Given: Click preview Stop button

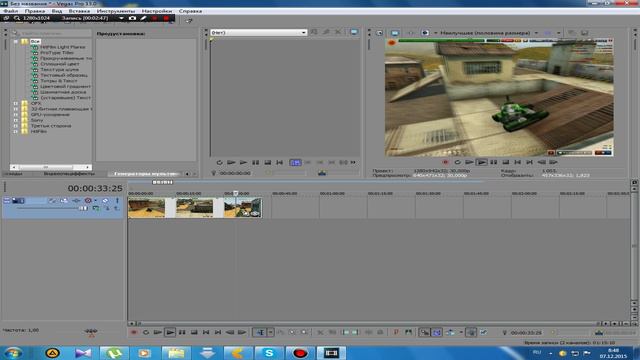Looking at the screenshot, I should (x=505, y=162).
